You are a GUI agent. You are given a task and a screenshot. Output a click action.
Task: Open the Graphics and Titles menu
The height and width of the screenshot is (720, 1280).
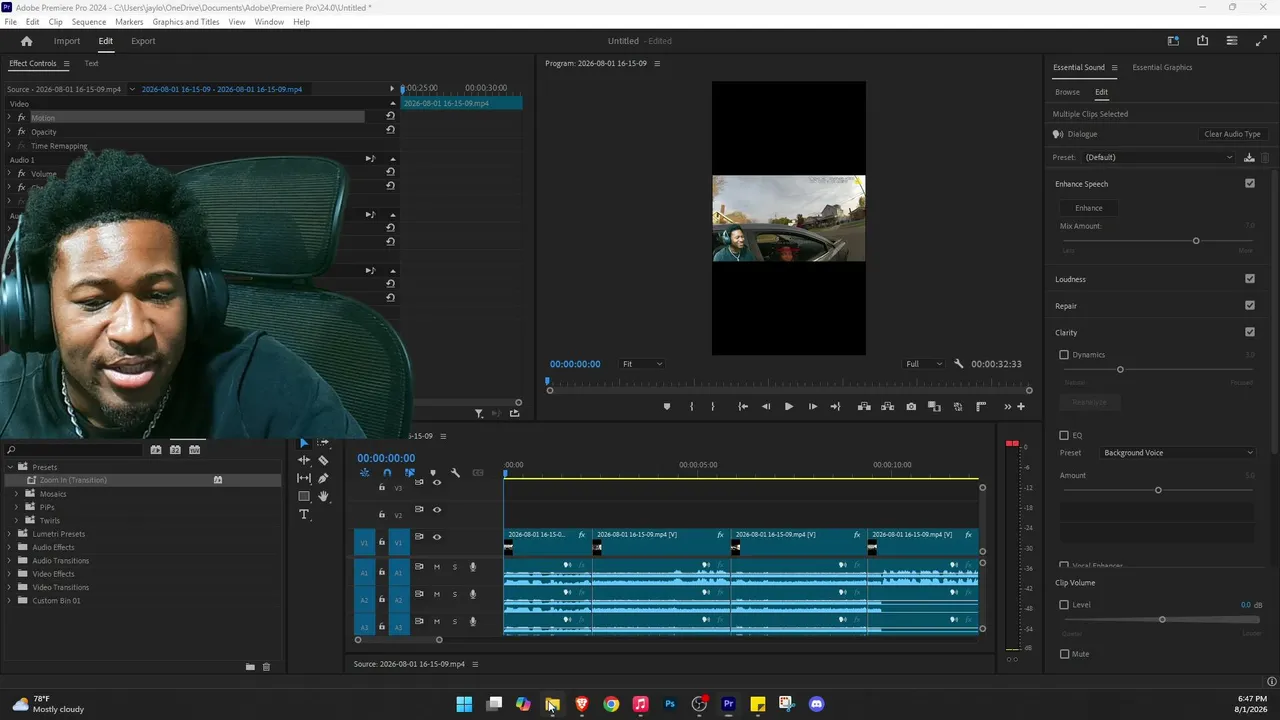(x=186, y=22)
